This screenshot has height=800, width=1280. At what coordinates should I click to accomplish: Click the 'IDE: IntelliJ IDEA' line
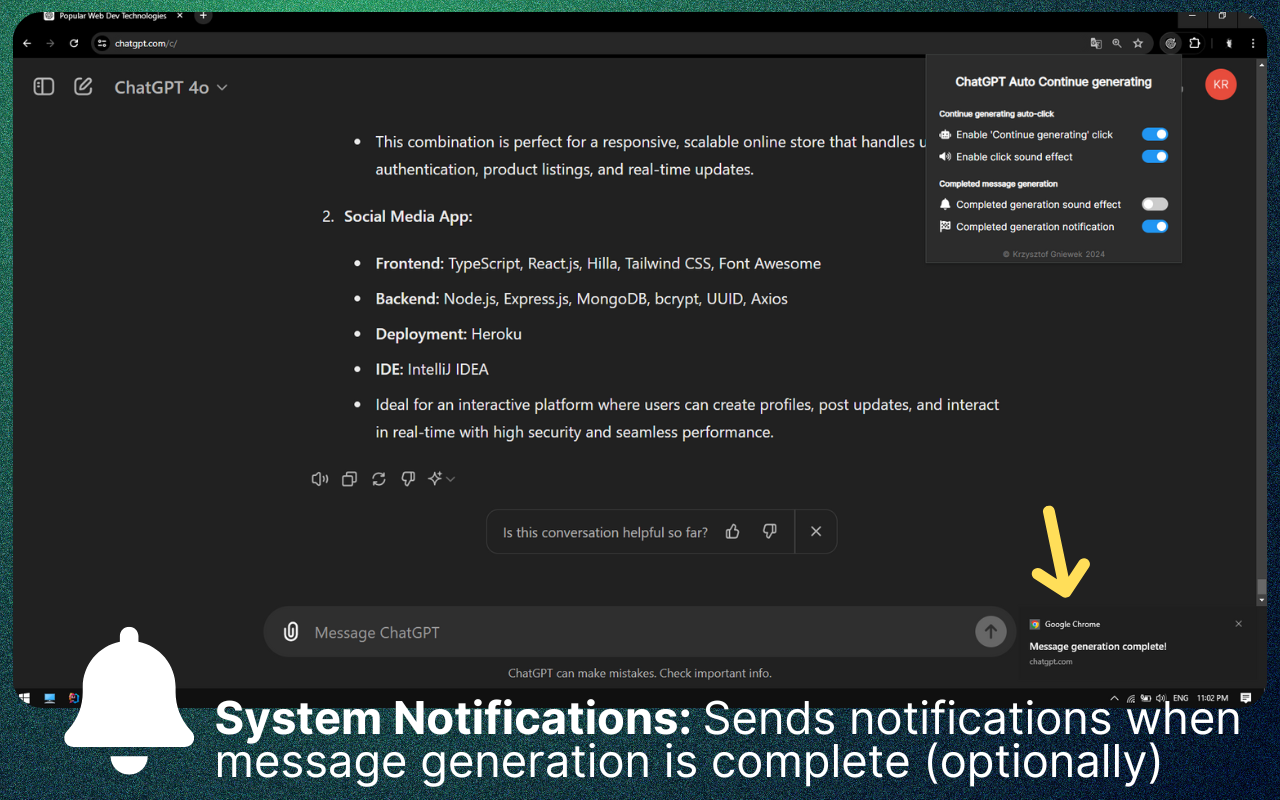[x=432, y=369]
